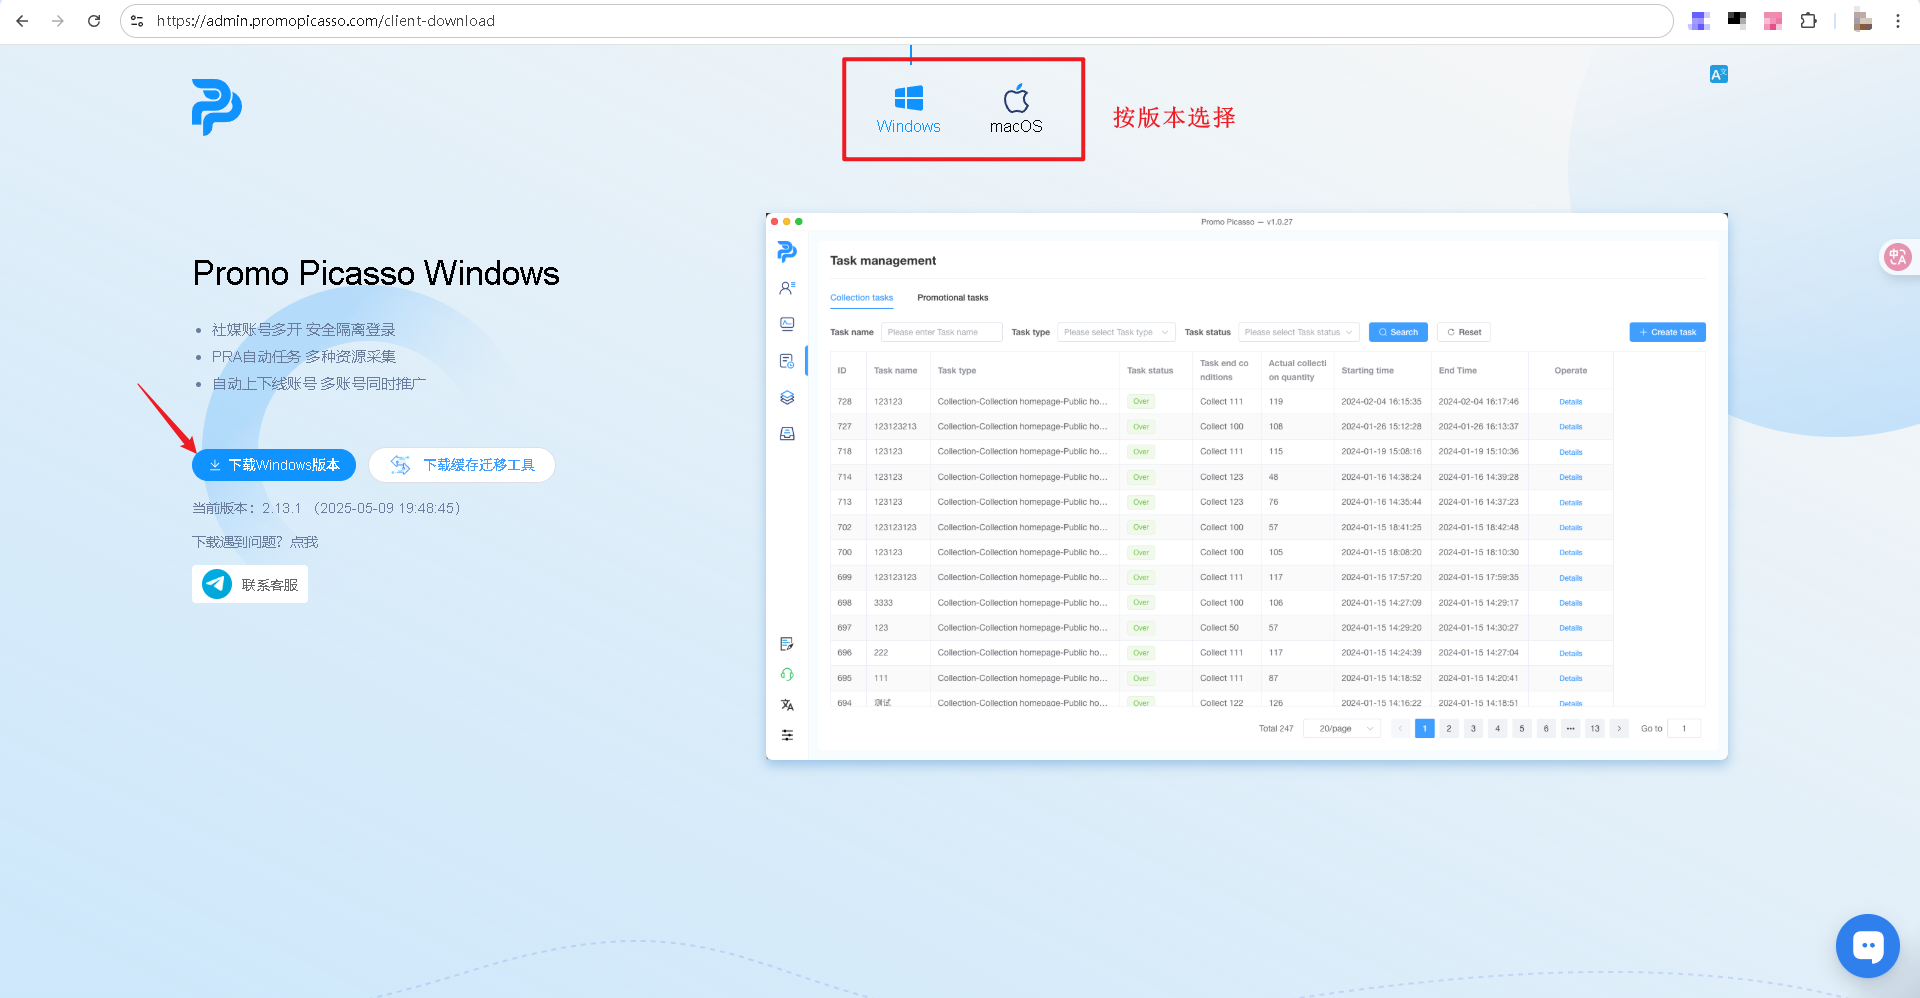Open the live chat bubble widget

click(1867, 945)
